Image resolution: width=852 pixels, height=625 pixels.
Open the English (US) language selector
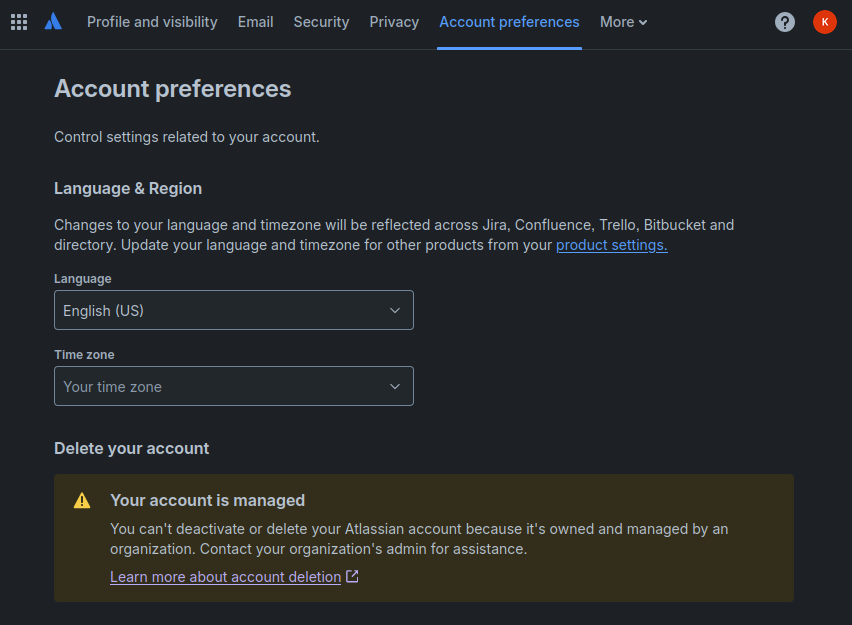[x=220, y=310]
